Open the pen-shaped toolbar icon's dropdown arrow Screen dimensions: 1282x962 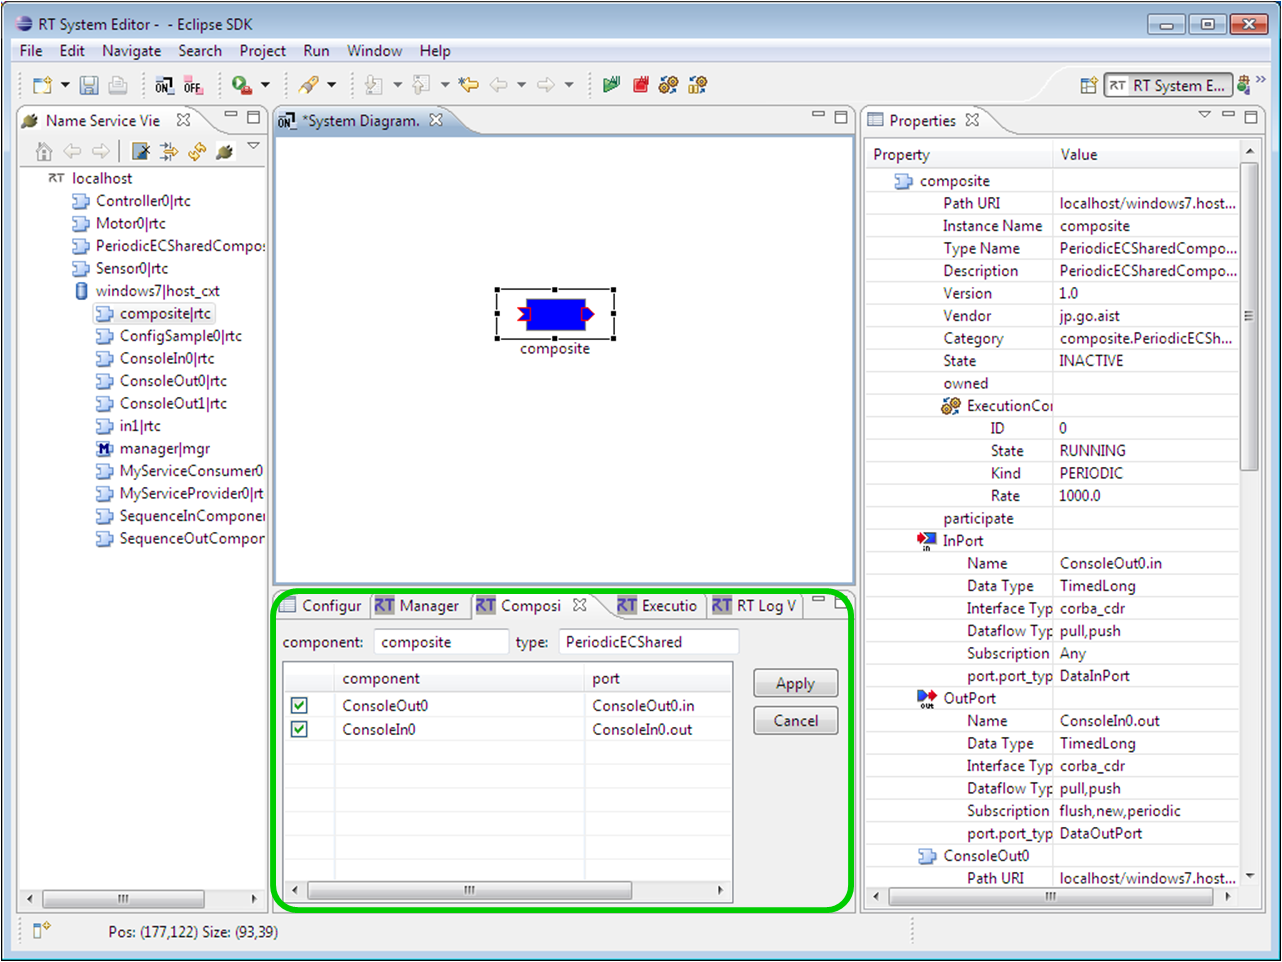click(x=332, y=85)
